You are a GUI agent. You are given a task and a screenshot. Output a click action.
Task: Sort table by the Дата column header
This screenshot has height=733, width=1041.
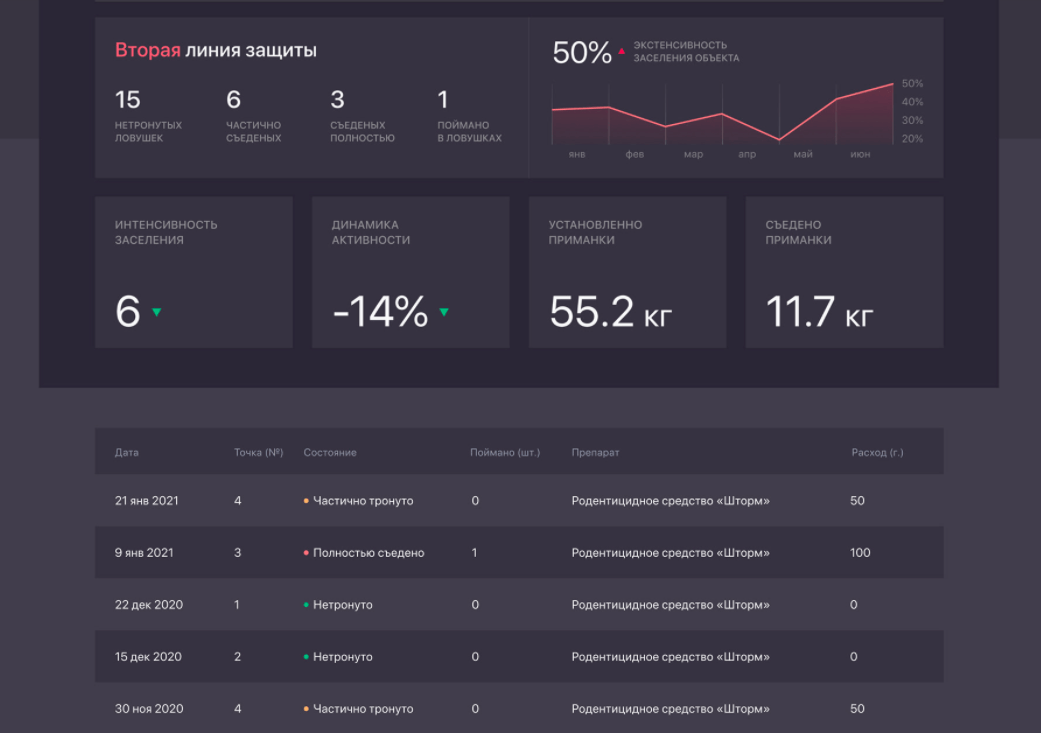[x=127, y=453]
